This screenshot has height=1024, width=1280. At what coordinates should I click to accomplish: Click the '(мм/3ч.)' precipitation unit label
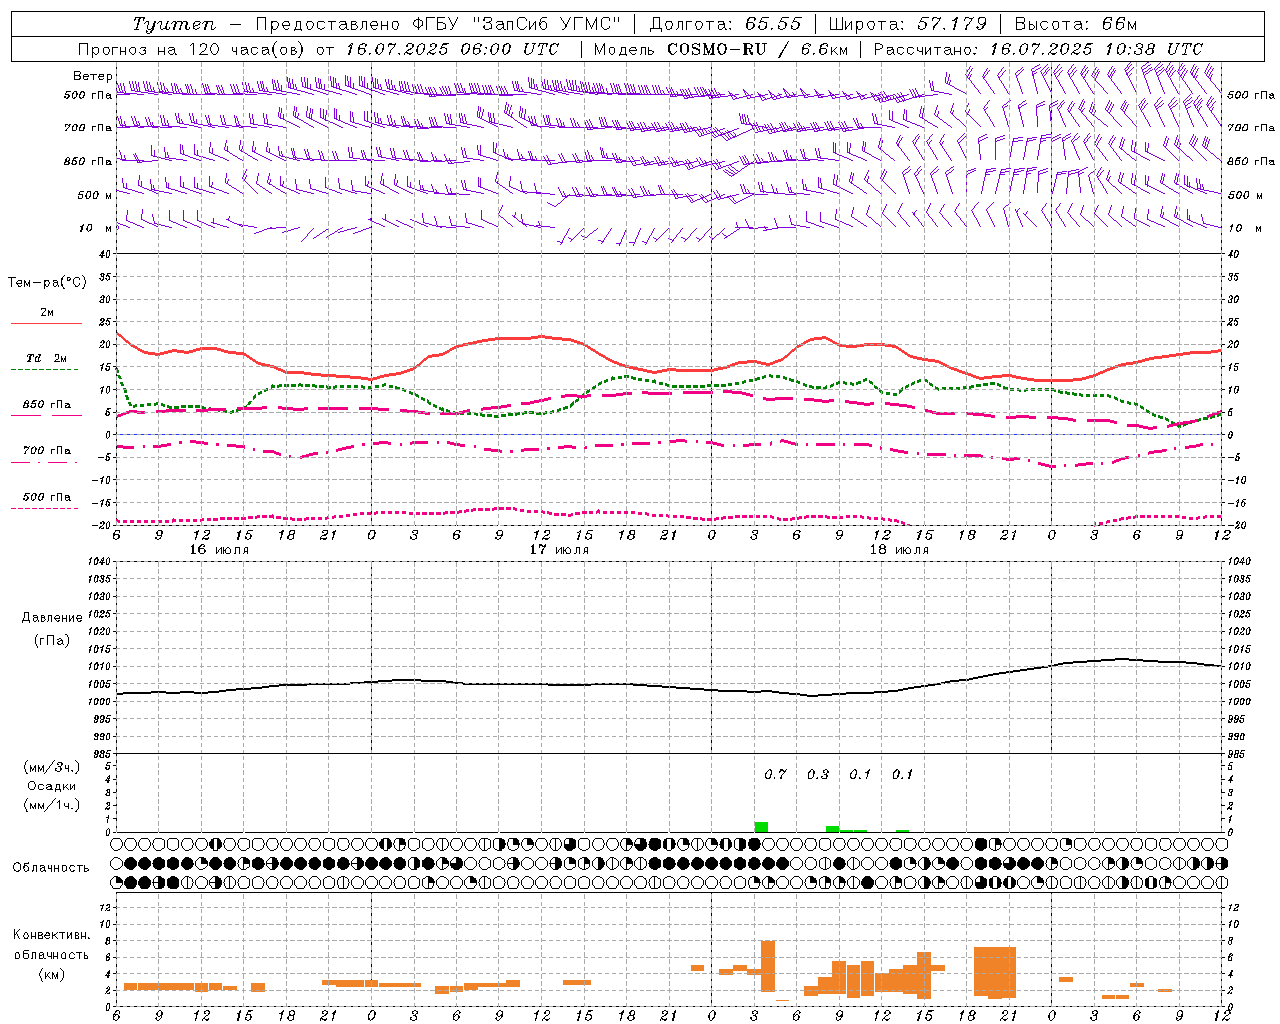click(x=51, y=767)
